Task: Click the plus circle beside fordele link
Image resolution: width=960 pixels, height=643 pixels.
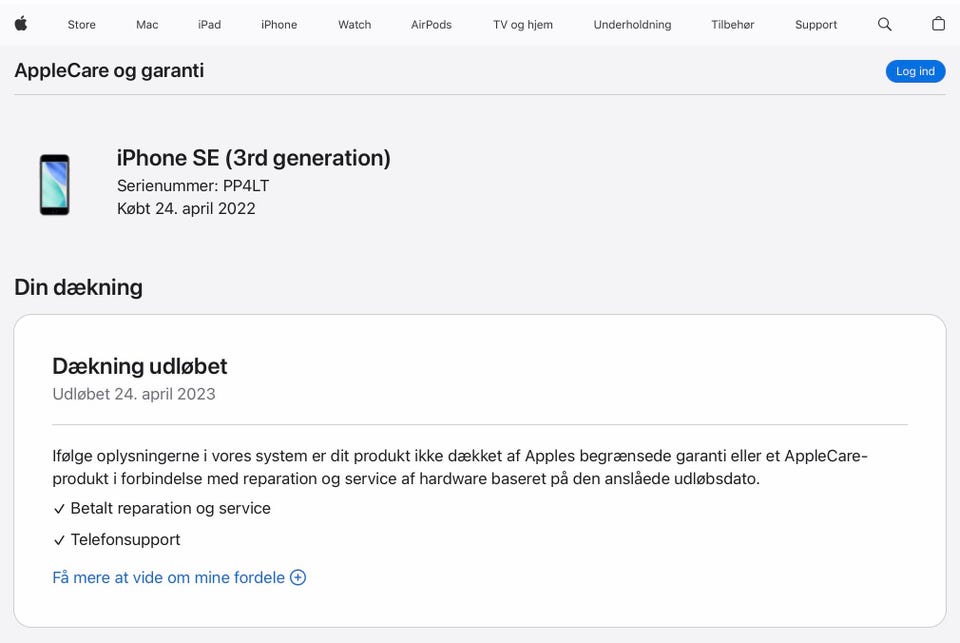Action: (x=298, y=577)
